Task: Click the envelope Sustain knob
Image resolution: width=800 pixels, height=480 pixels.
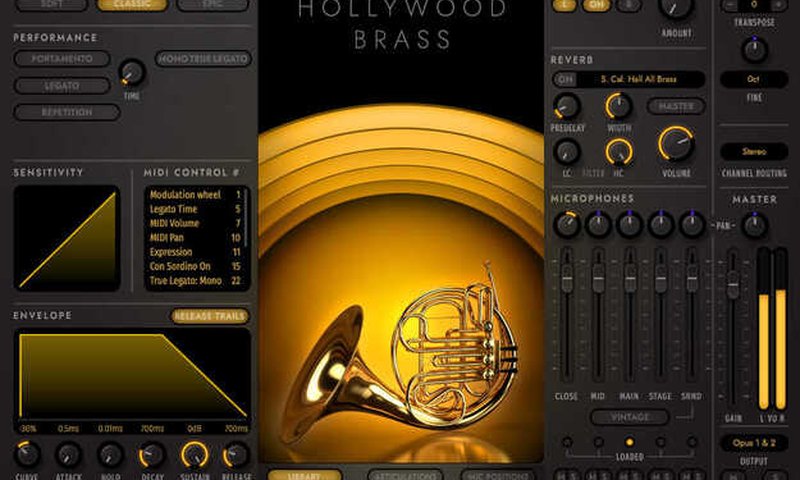Action: coord(194,455)
